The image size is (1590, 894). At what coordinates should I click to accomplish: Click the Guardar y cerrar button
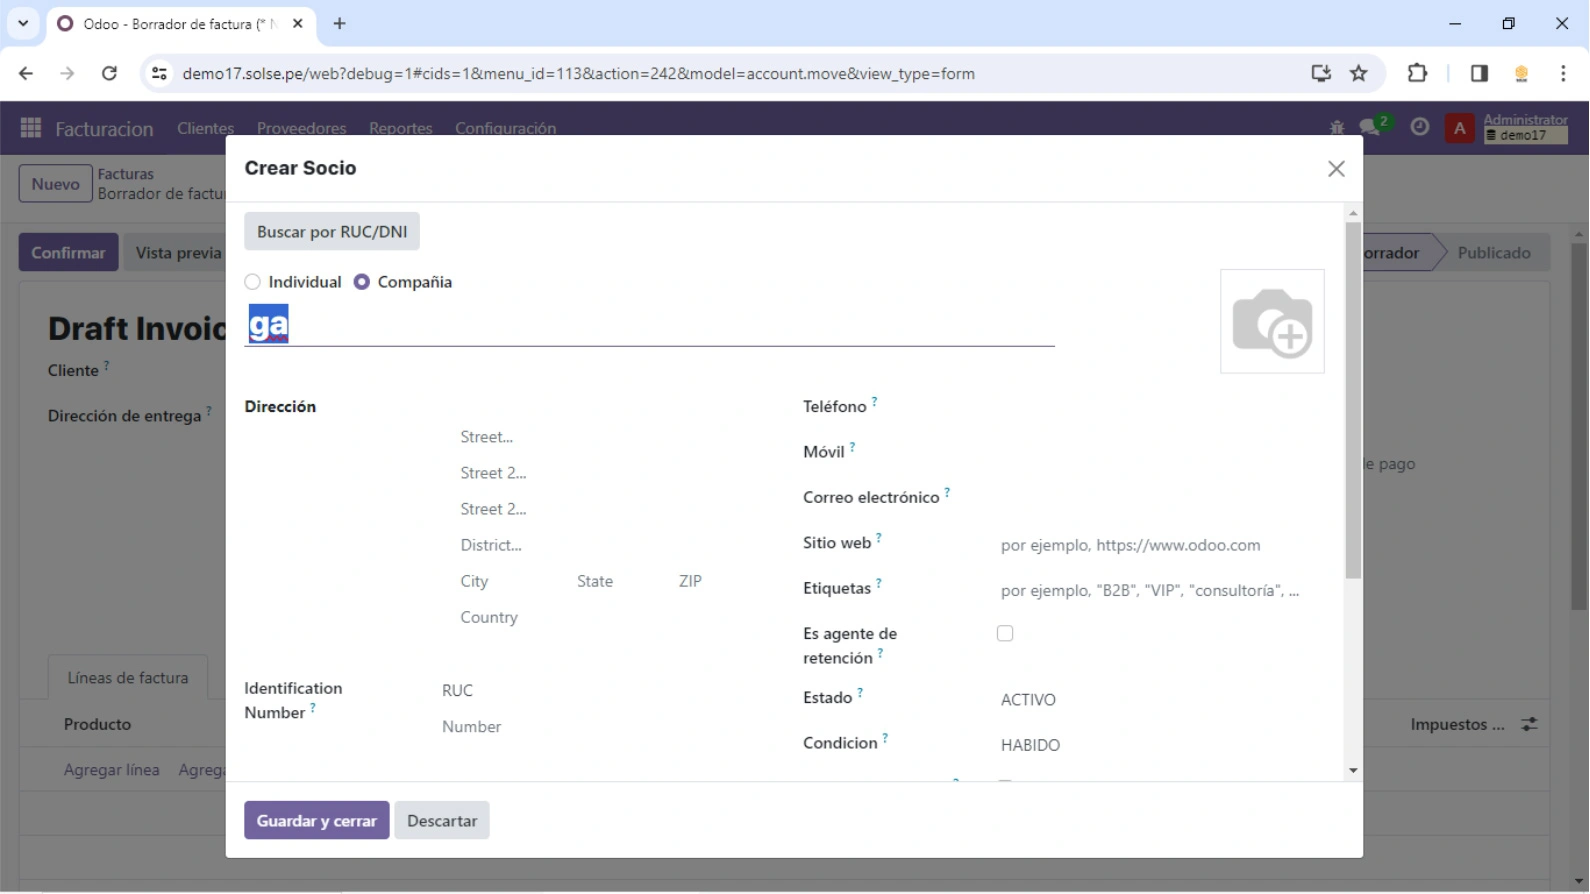[316, 820]
